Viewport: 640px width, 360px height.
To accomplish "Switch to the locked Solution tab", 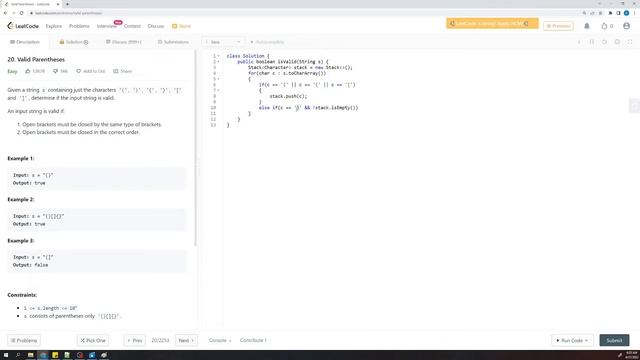I will (x=74, y=42).
